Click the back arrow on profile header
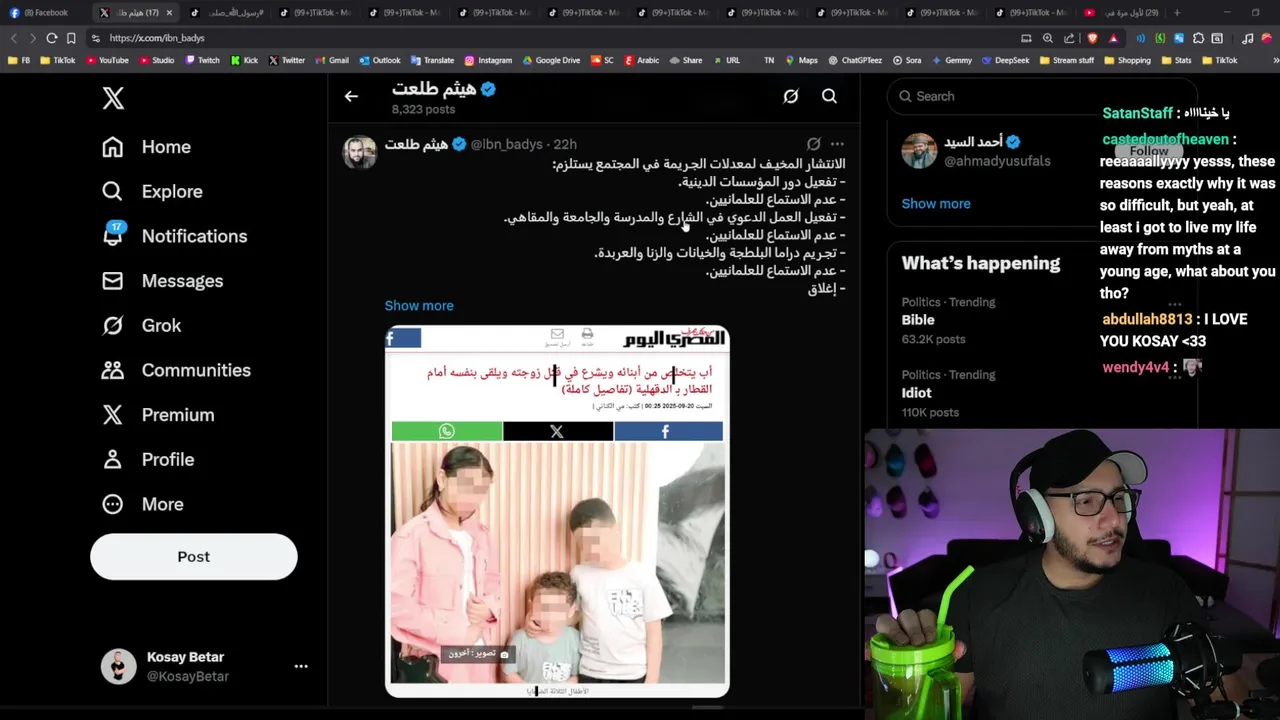The height and width of the screenshot is (720, 1280). tap(351, 96)
